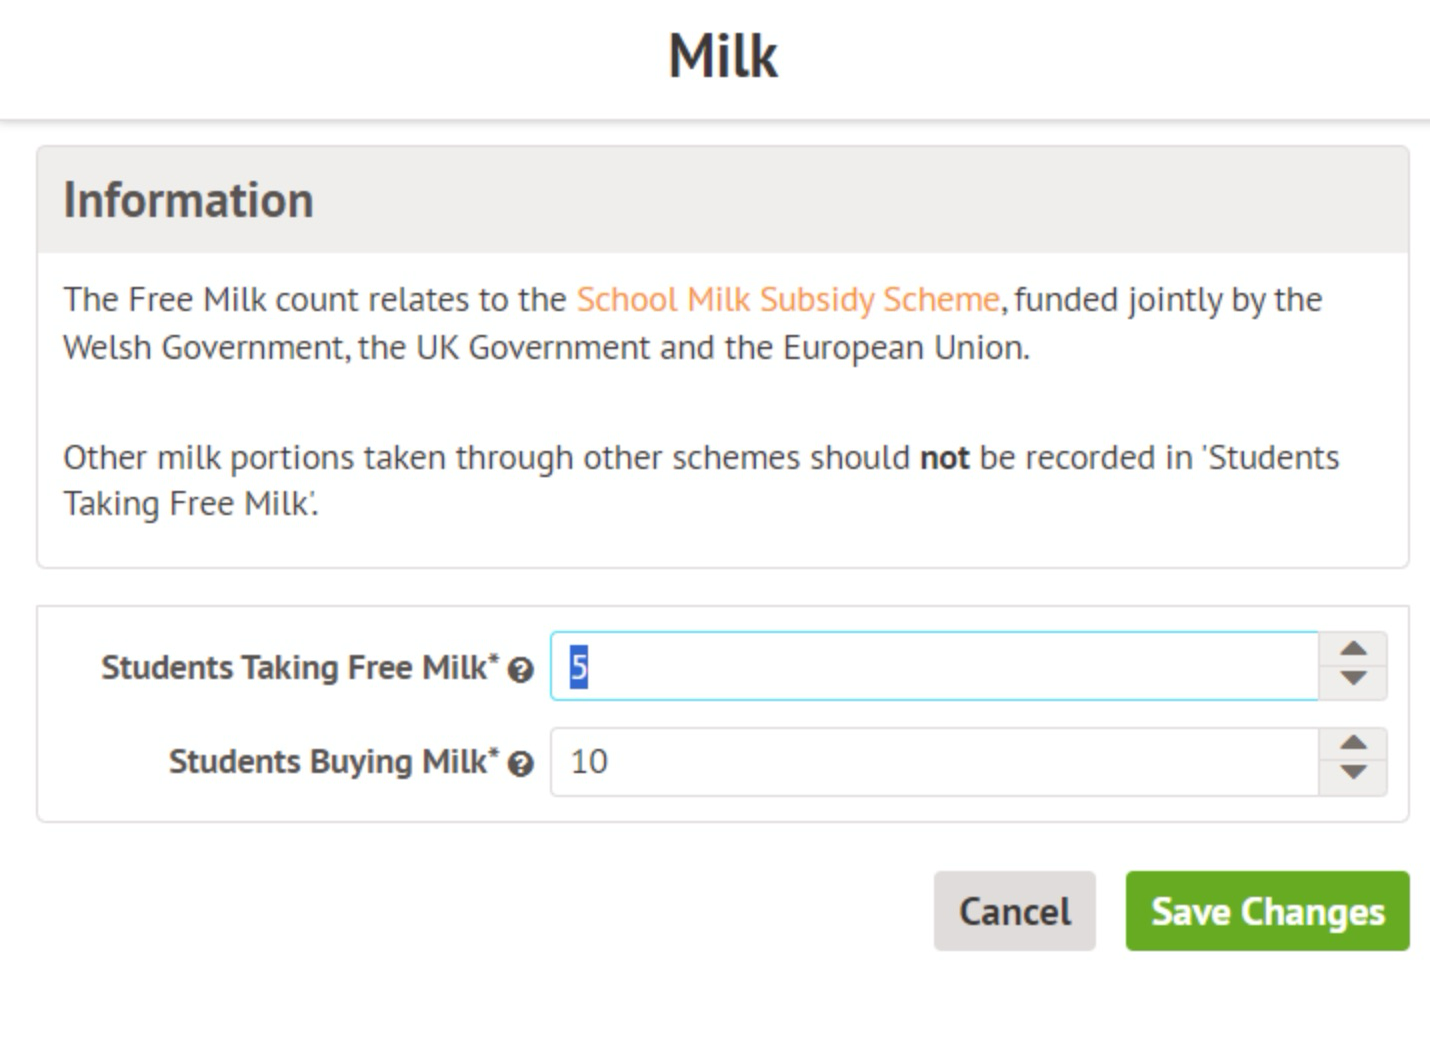
Task: Click help icon beside Students Buying Milk
Action: 520,765
